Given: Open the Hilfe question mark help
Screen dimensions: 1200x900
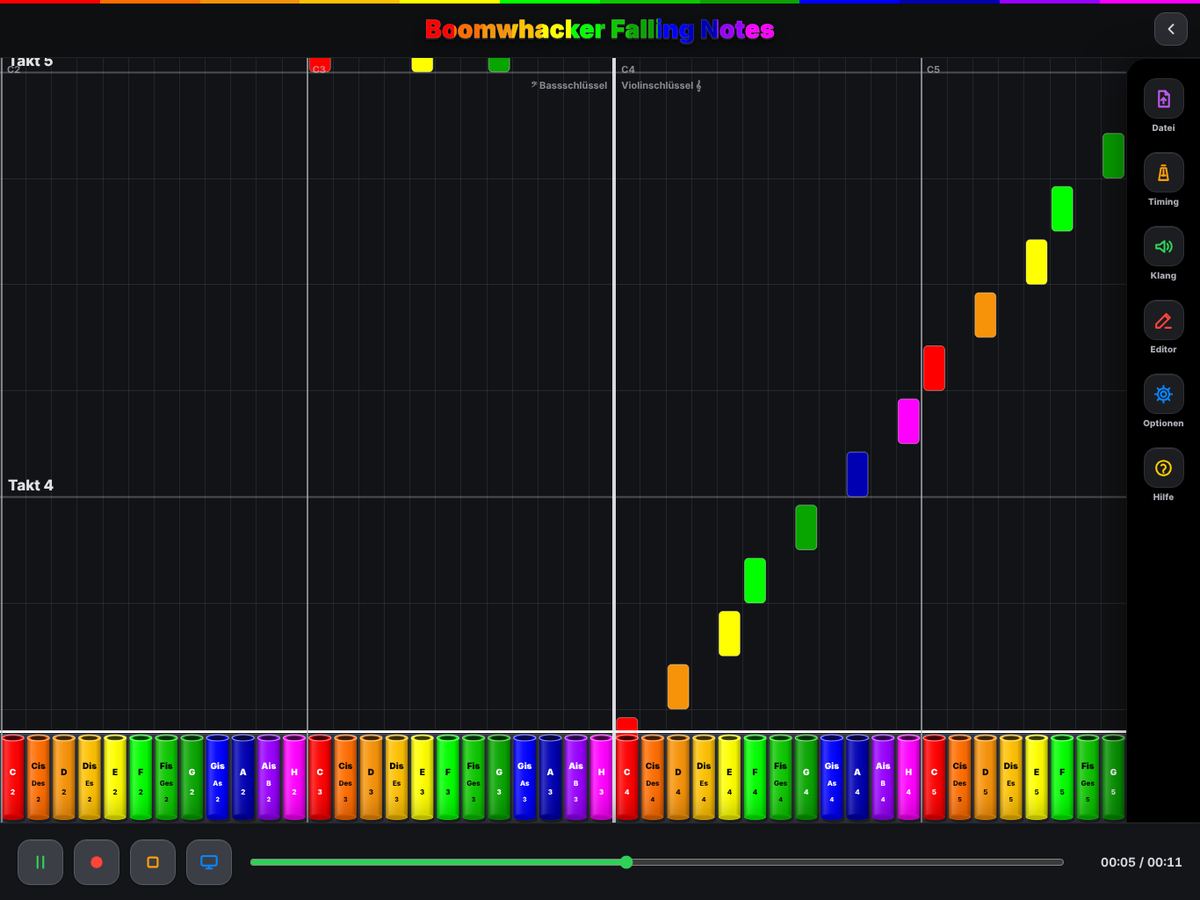Looking at the screenshot, I should coord(1163,468).
